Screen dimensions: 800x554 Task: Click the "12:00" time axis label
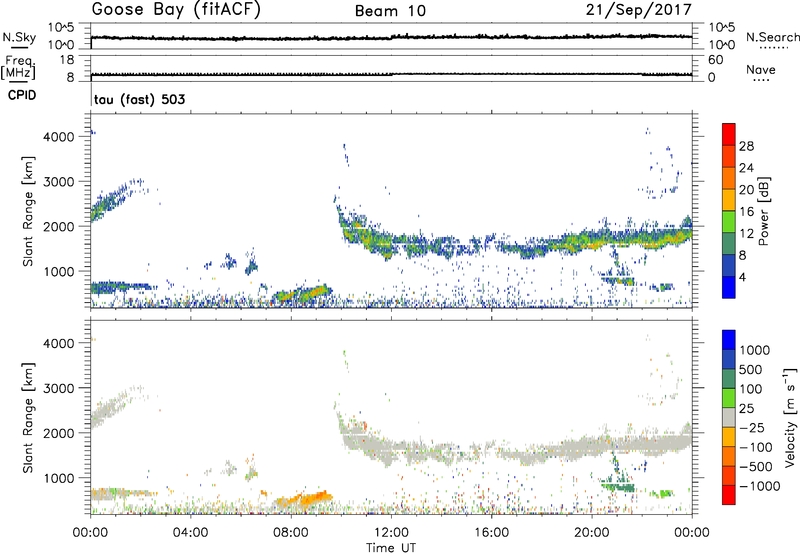tap(391, 533)
